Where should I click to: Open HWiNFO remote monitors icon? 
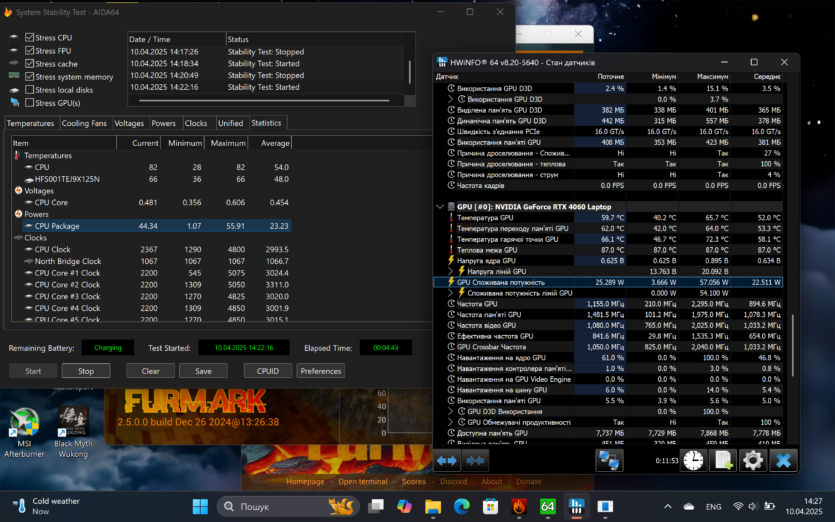coord(609,460)
